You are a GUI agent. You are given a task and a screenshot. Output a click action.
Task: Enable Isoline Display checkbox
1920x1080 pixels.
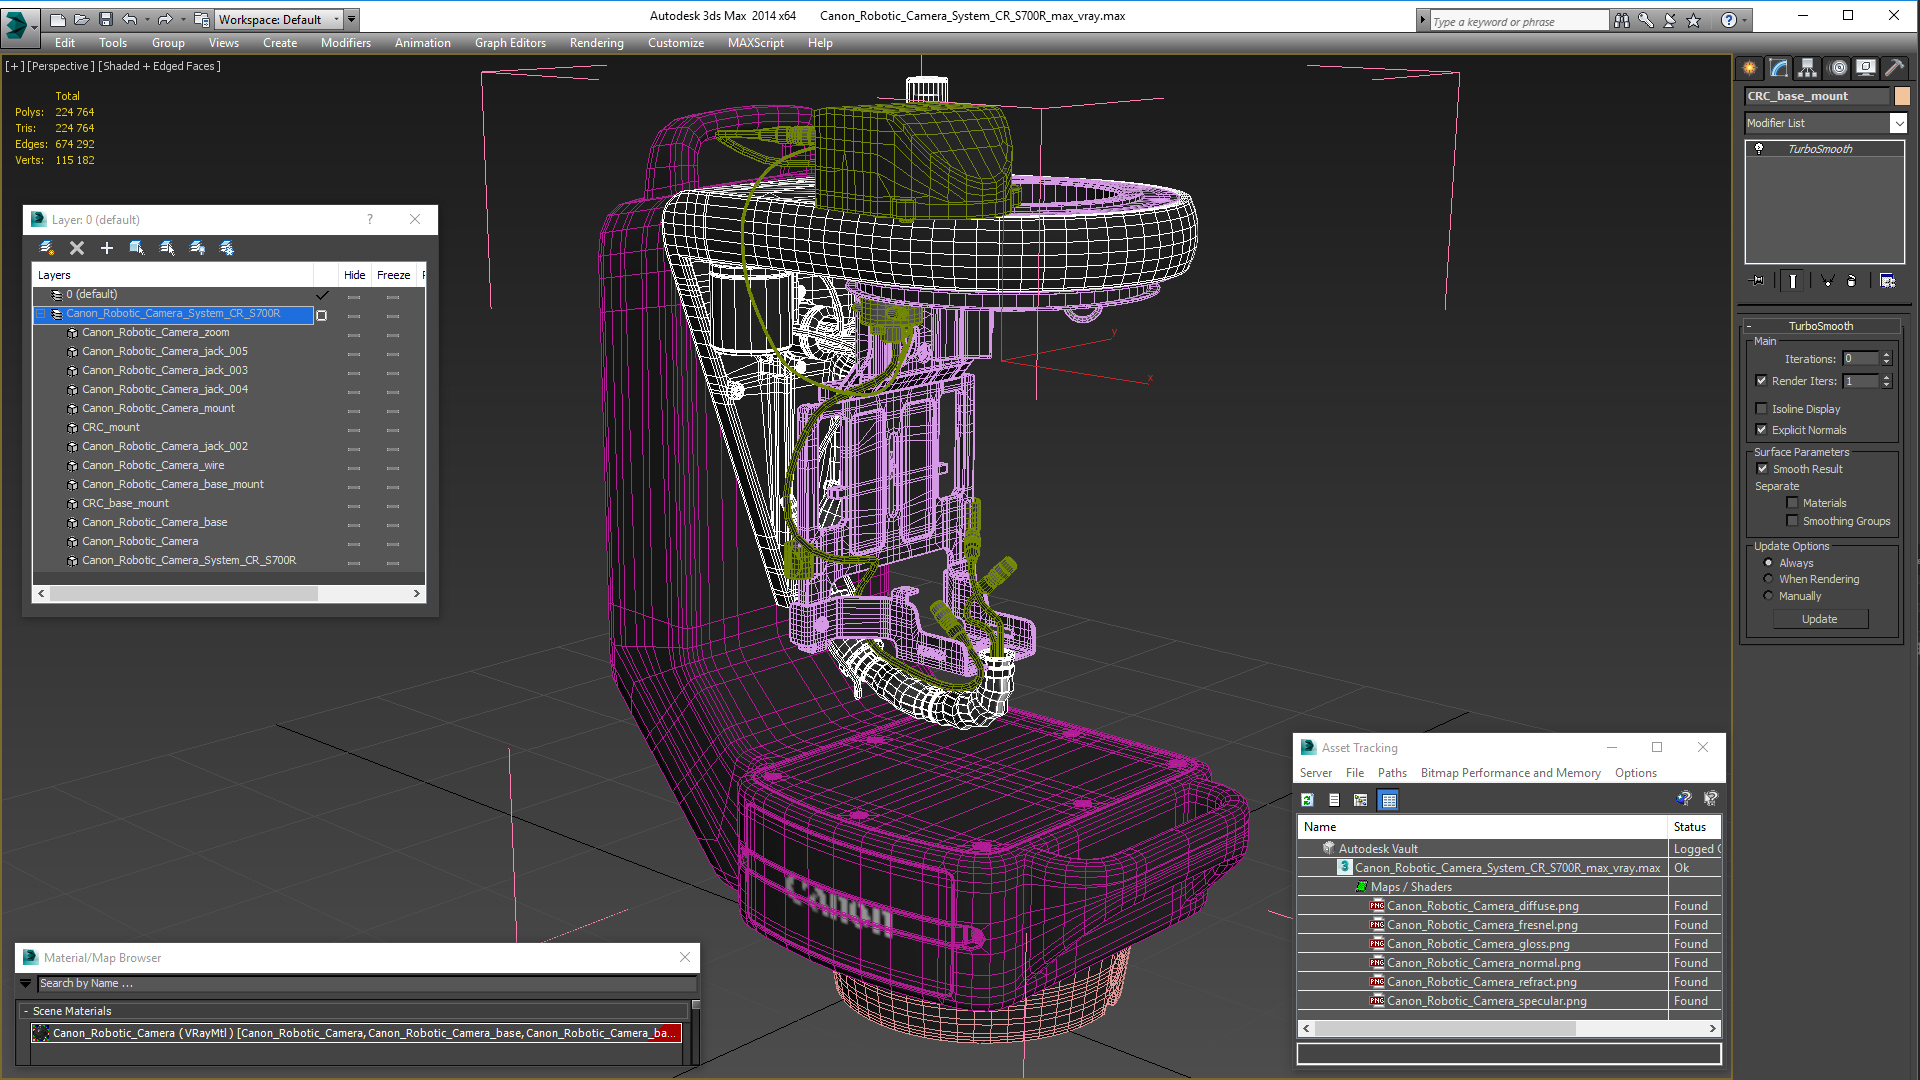(1762, 409)
